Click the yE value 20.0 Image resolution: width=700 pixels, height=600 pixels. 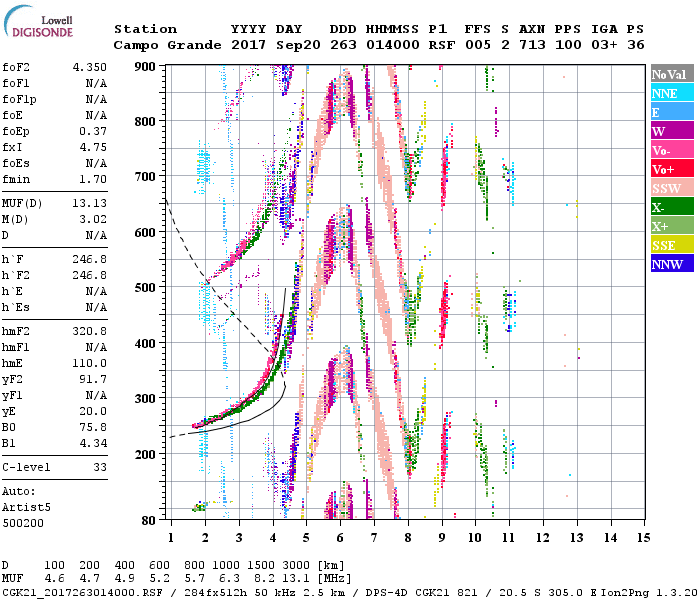(93, 411)
